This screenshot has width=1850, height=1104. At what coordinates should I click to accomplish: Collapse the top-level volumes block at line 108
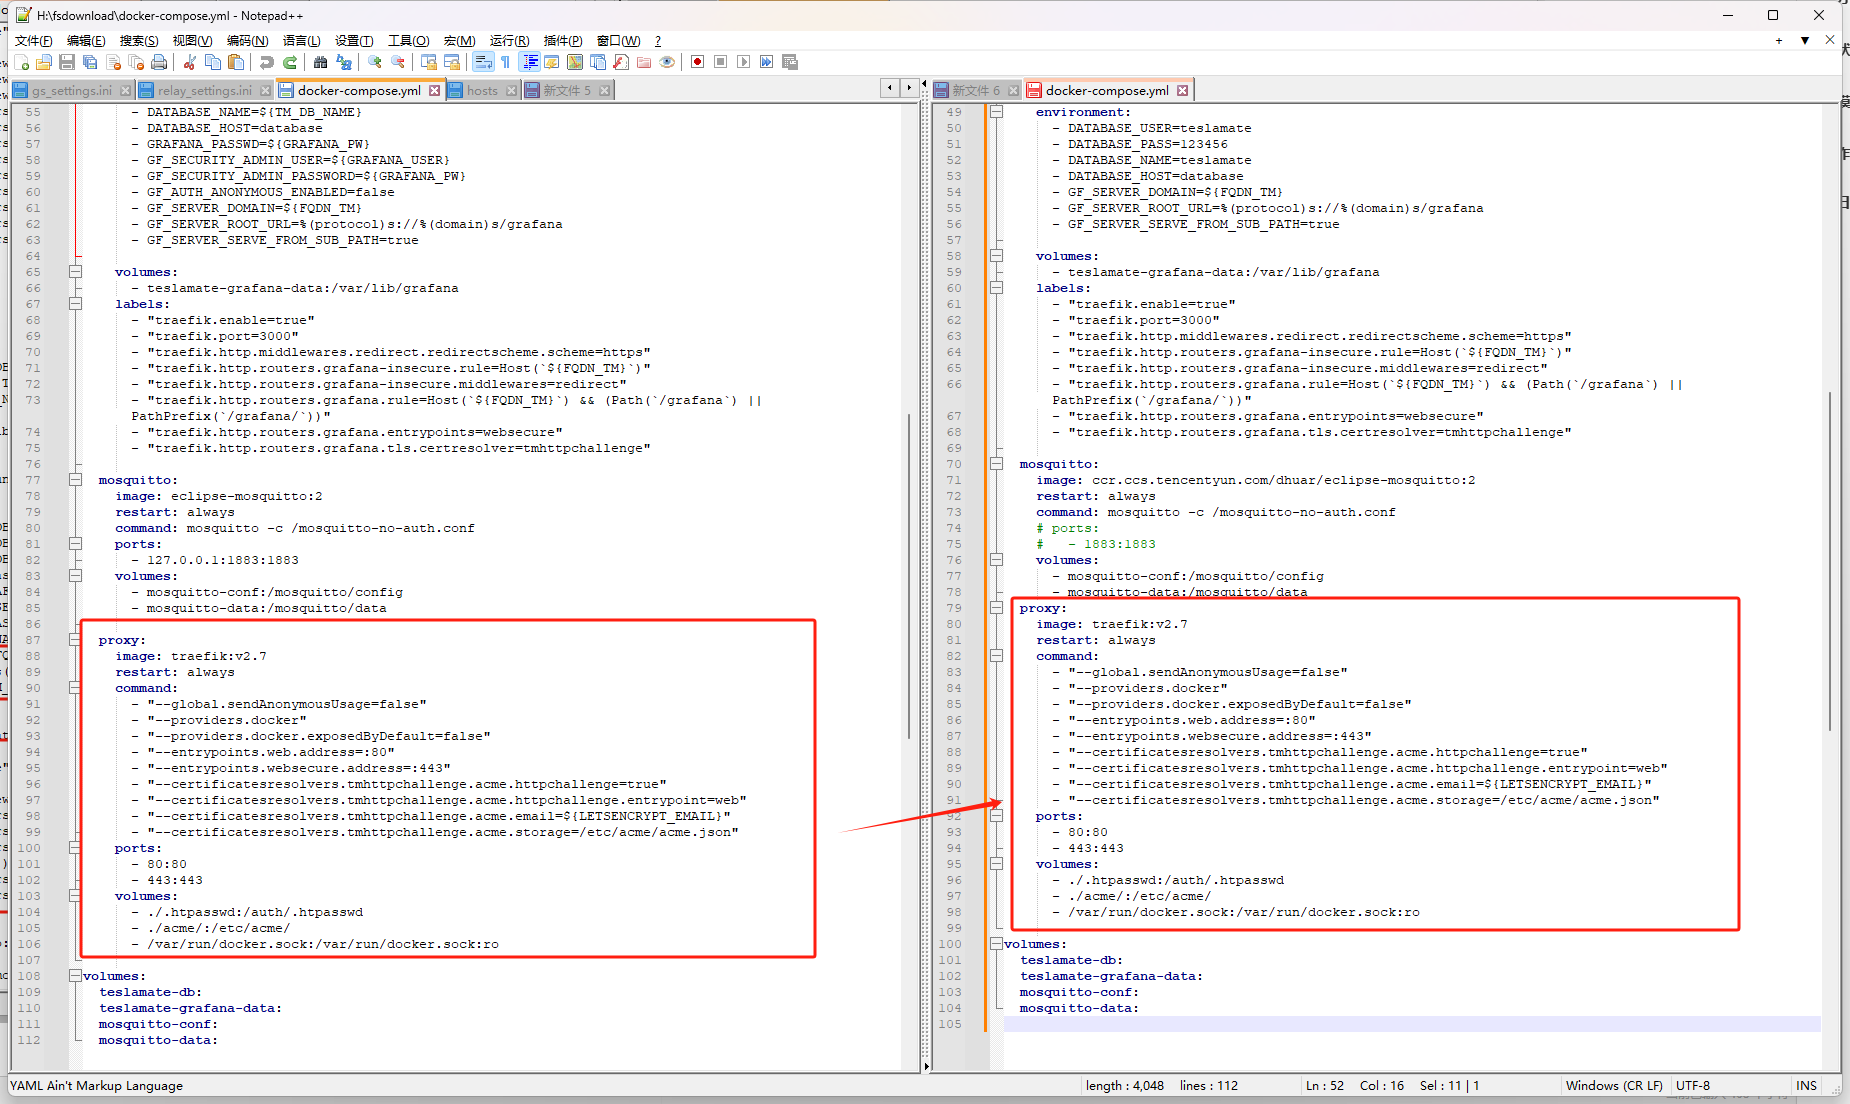75,976
